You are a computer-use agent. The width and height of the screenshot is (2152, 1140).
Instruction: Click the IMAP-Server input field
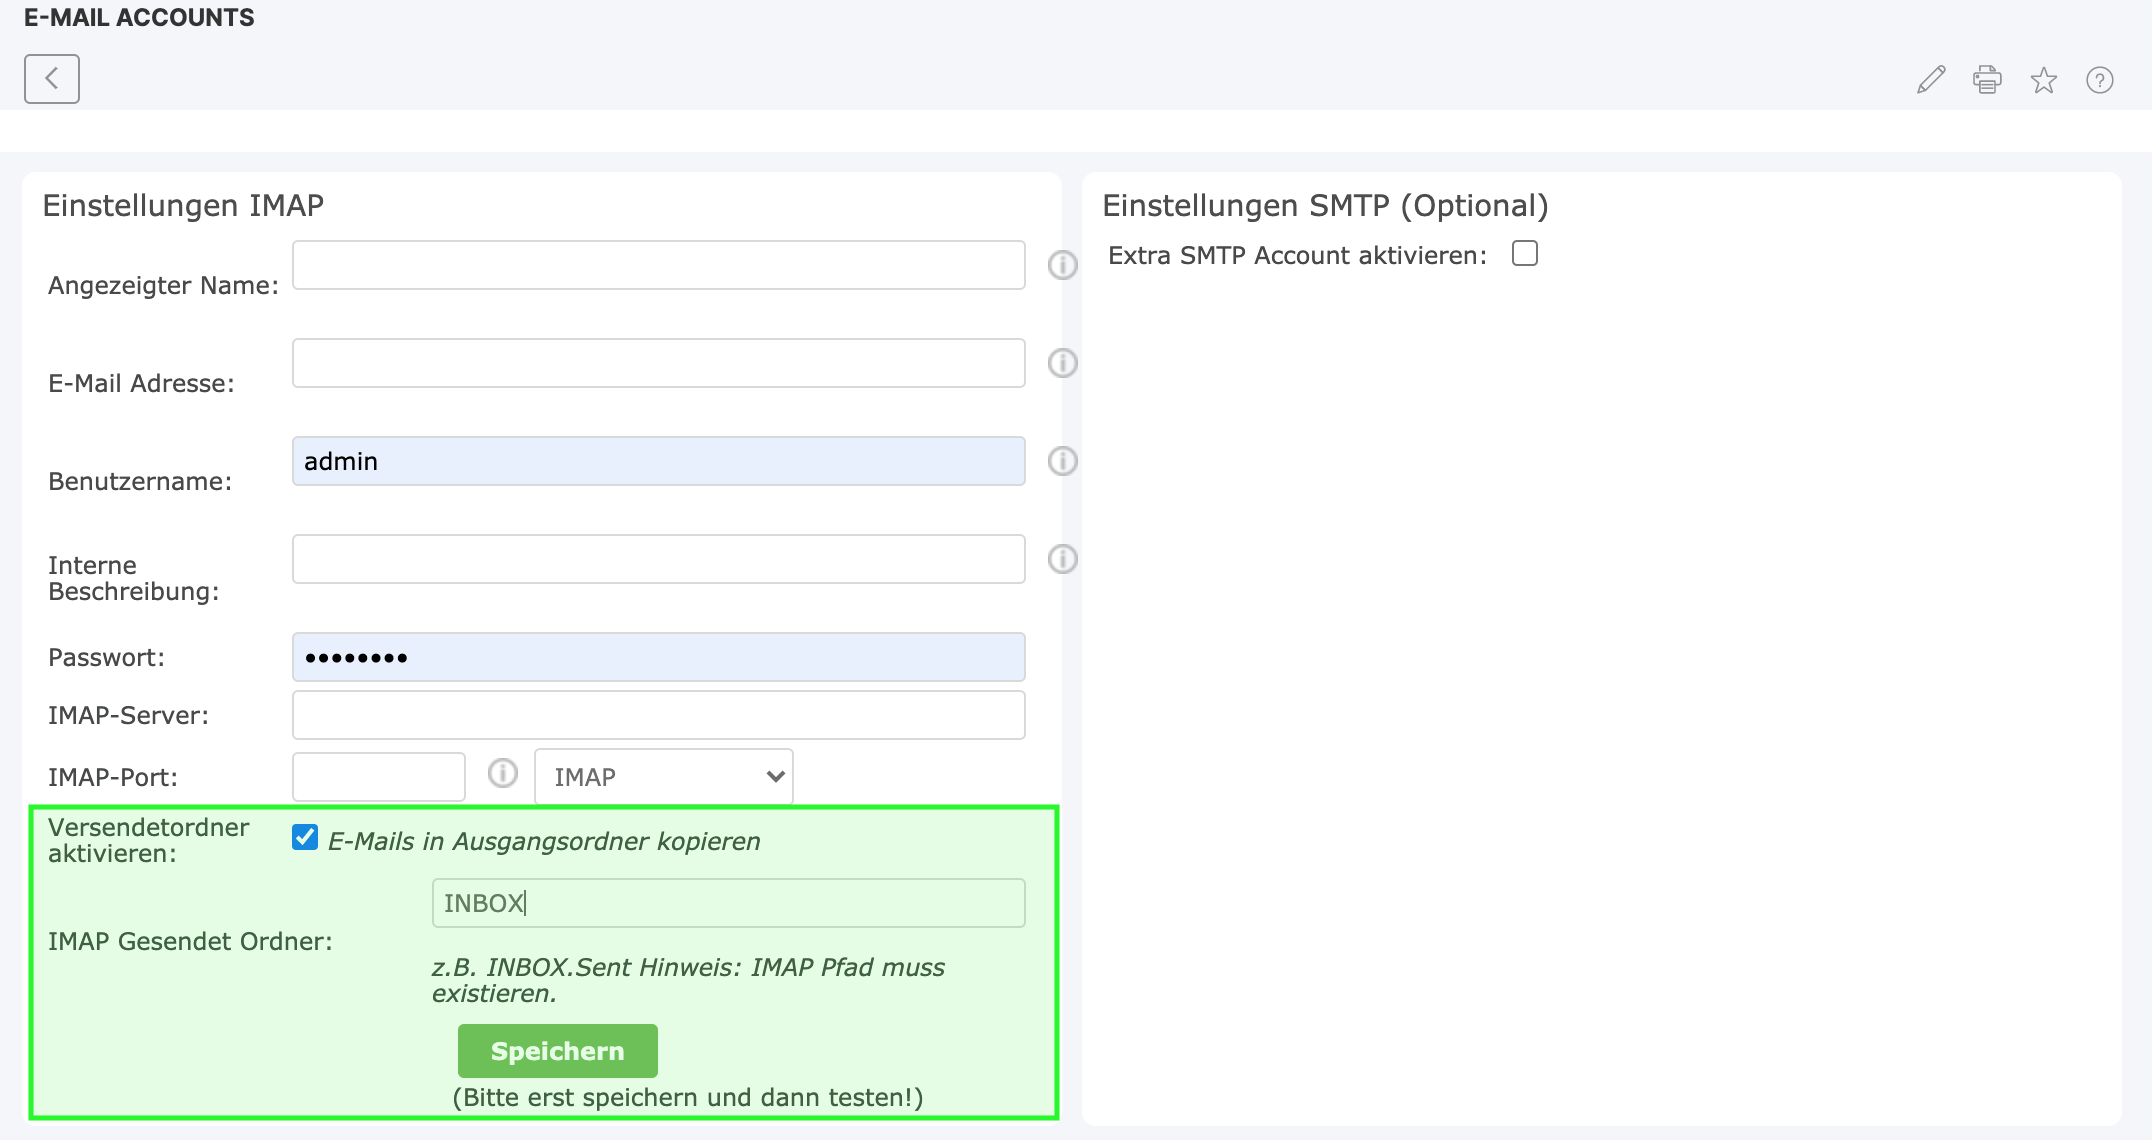click(x=658, y=715)
